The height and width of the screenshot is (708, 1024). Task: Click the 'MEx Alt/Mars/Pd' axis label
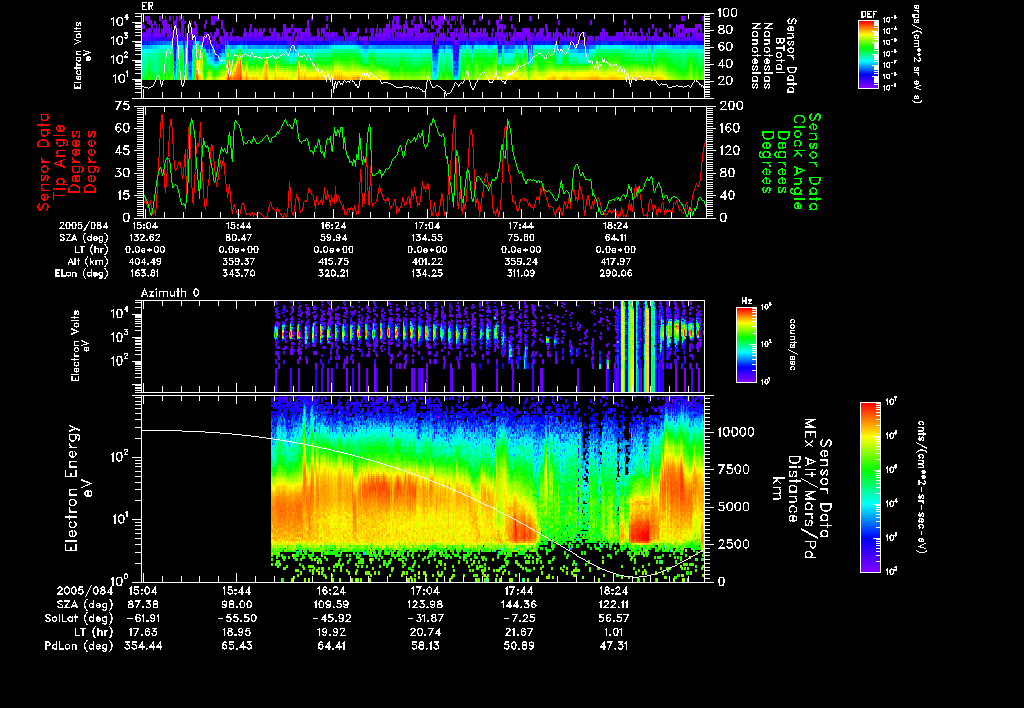810,488
